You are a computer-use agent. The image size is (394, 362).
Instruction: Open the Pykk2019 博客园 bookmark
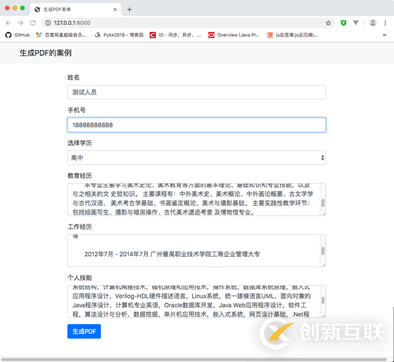point(119,35)
